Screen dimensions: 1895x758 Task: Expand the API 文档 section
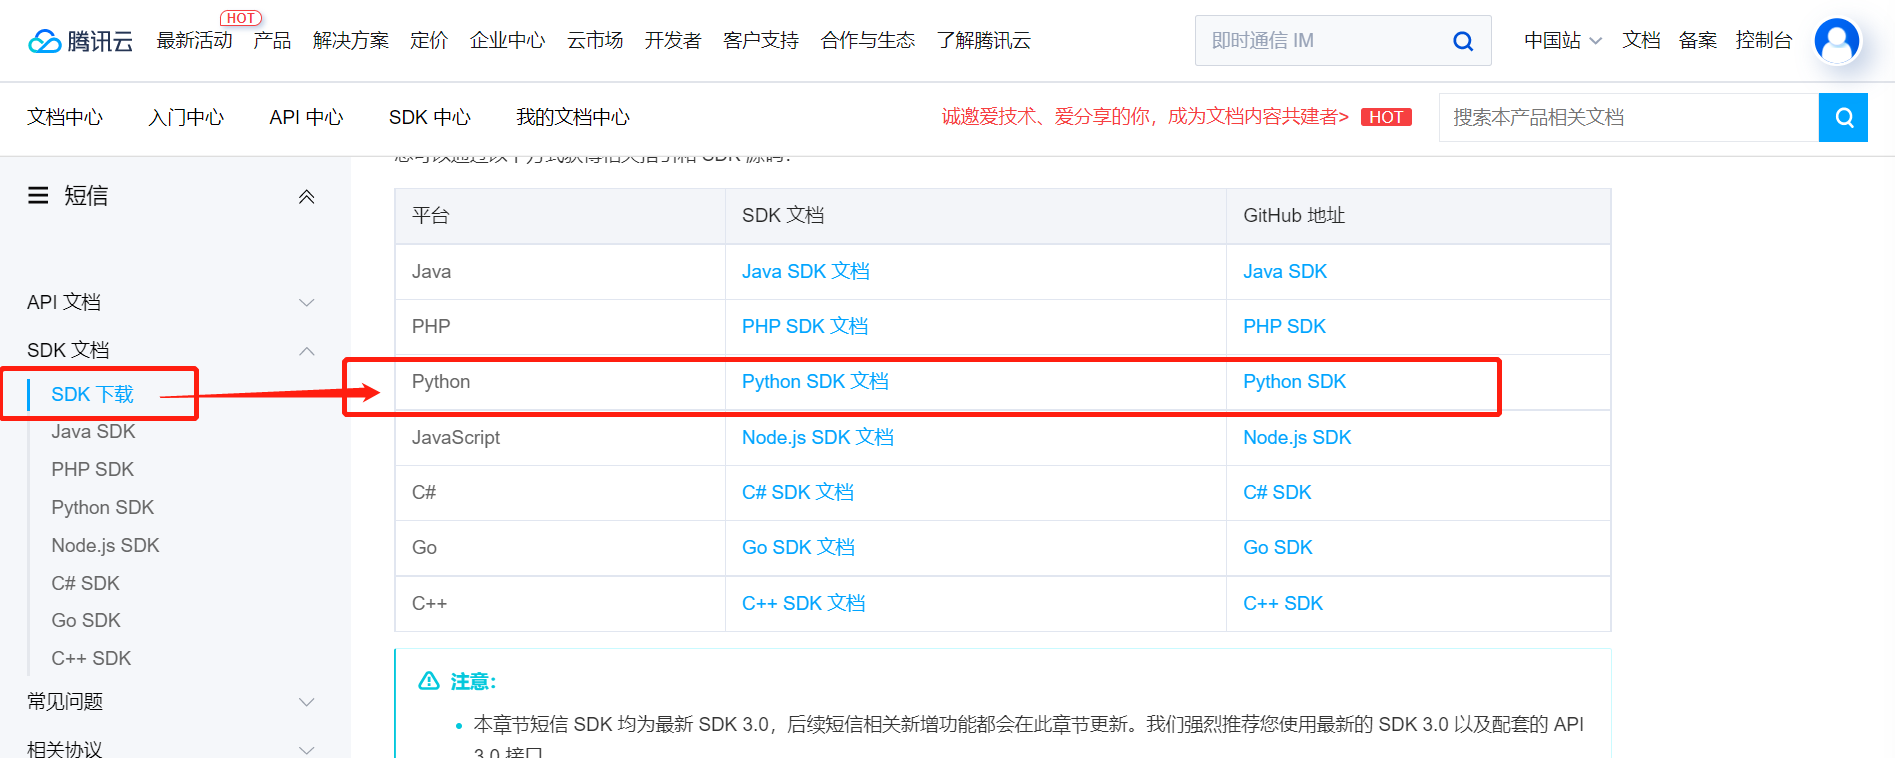click(307, 302)
